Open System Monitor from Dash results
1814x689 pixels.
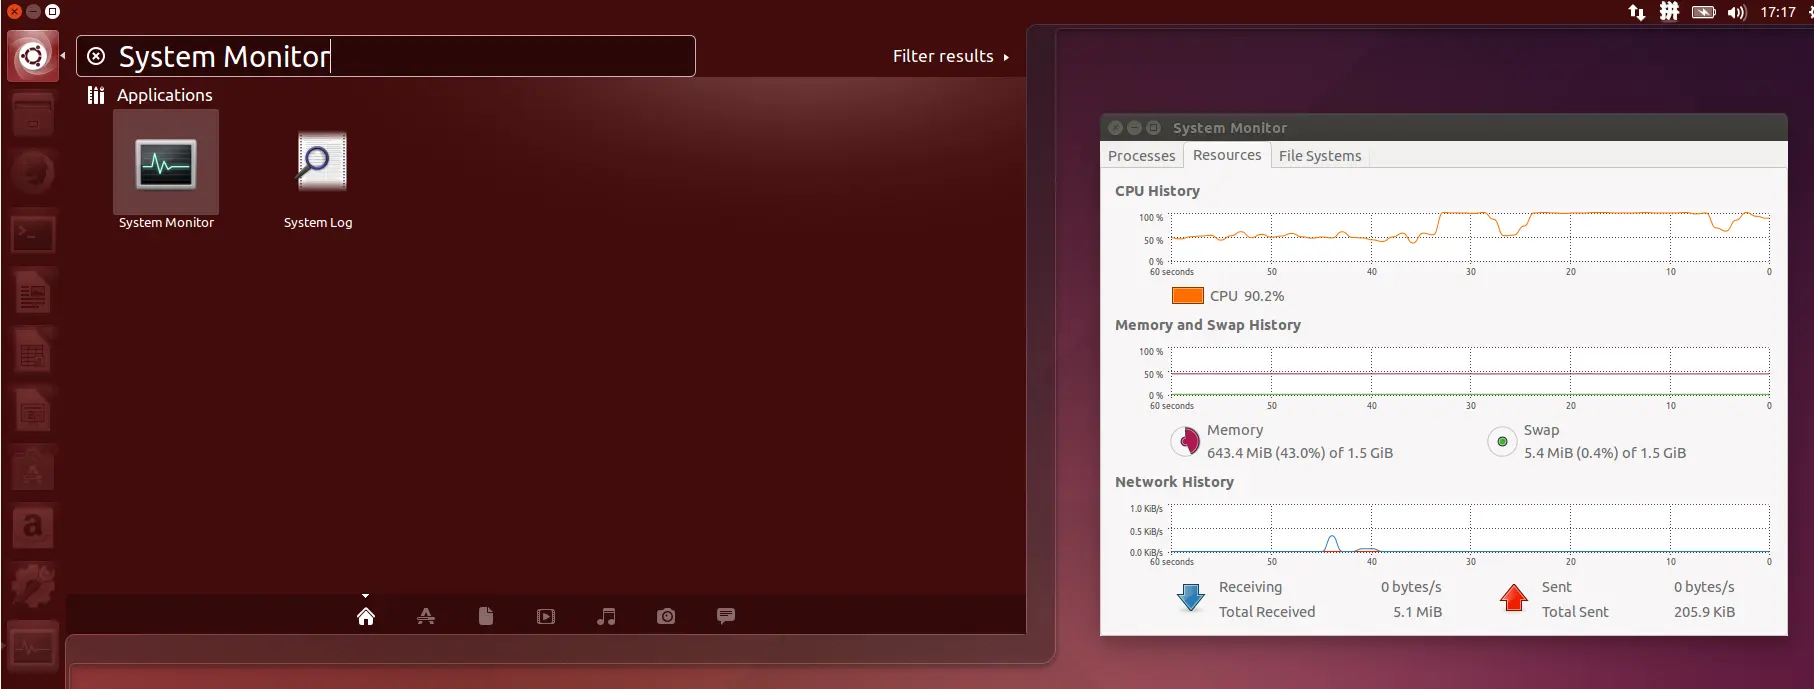click(x=166, y=170)
